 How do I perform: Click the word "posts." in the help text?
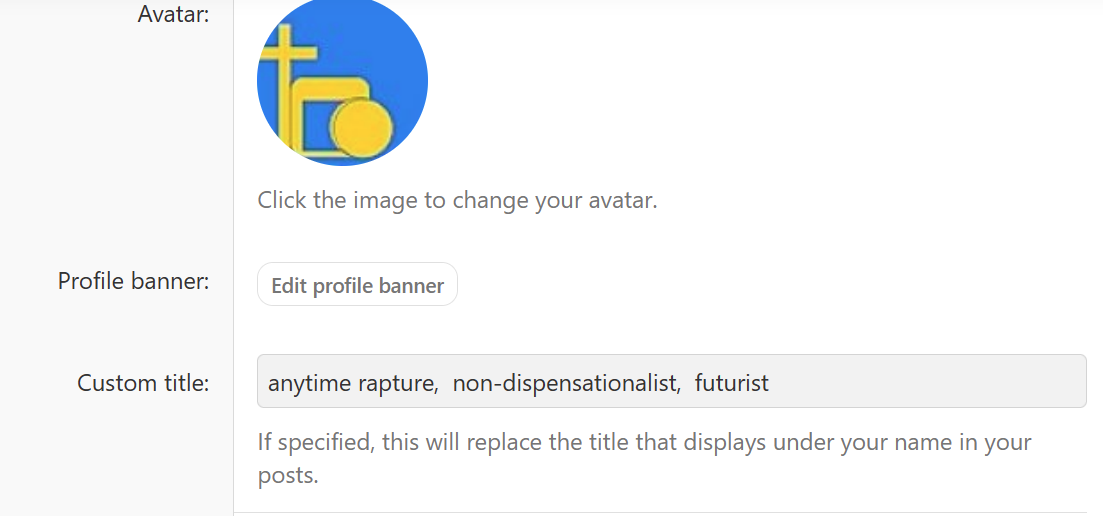[288, 475]
